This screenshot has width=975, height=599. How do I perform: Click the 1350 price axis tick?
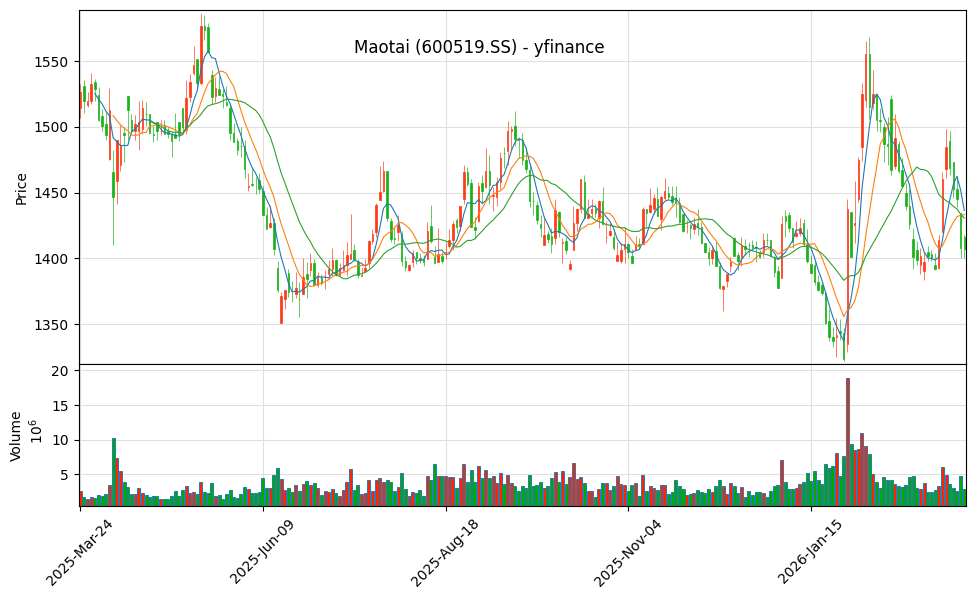pos(51,325)
